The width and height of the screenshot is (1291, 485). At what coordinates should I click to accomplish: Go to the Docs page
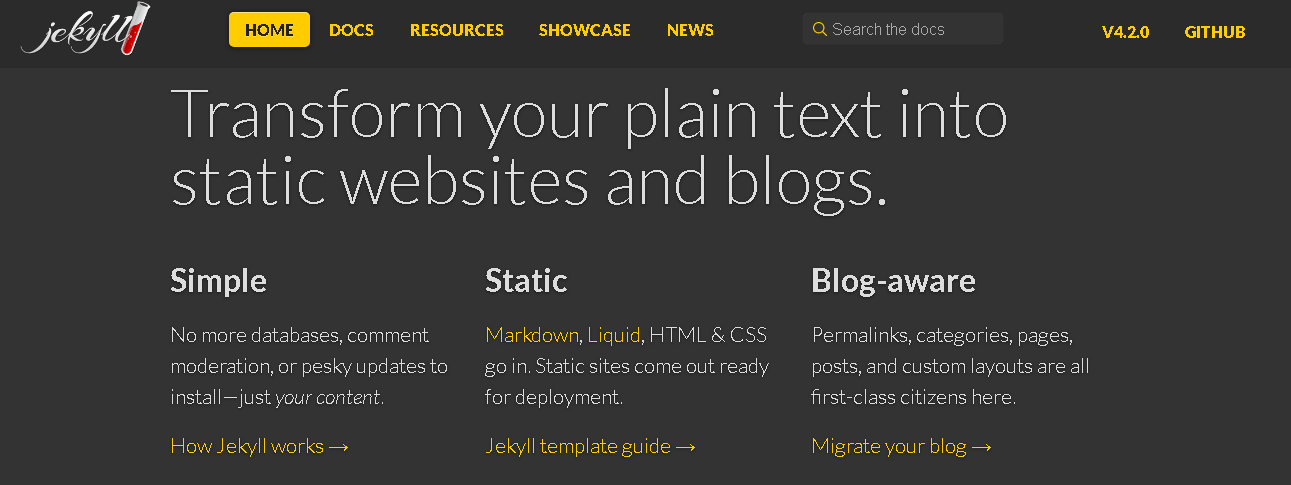[x=351, y=30]
